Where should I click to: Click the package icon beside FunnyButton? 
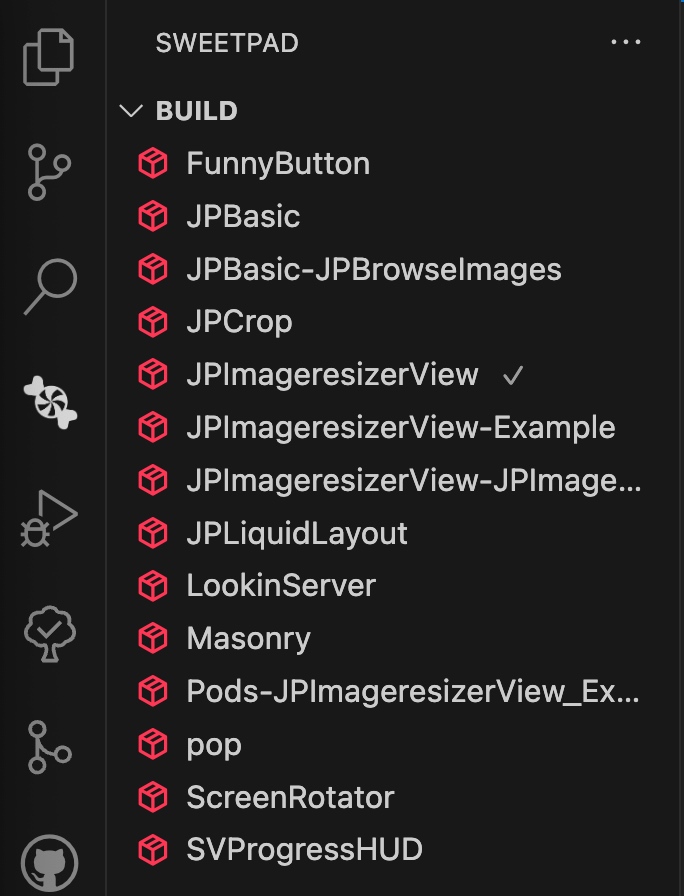coord(152,164)
